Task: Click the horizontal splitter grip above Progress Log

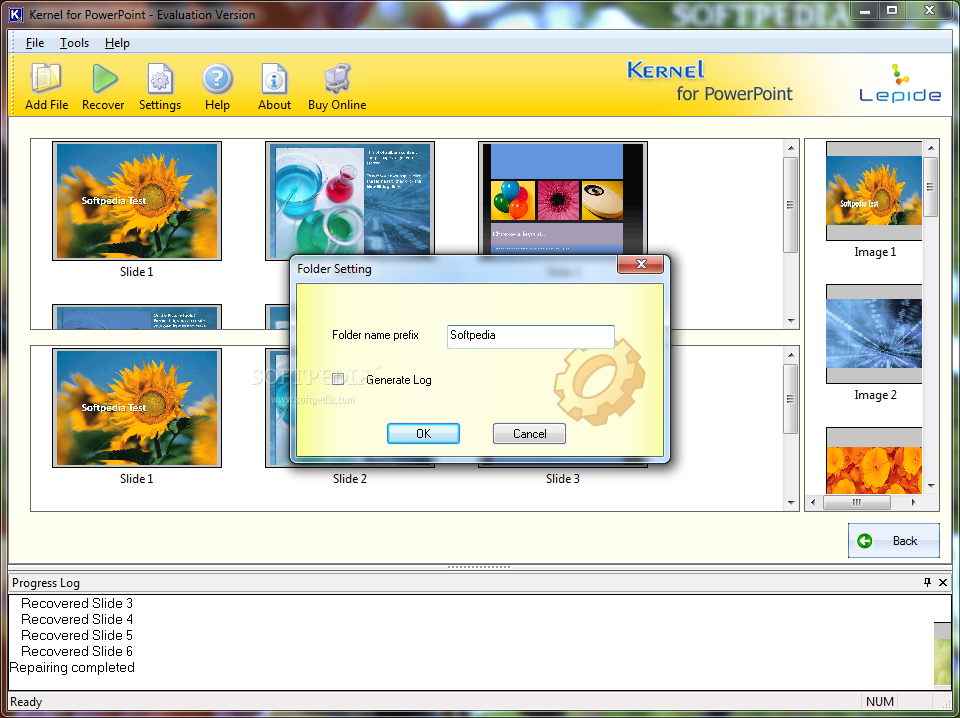Action: 479,567
